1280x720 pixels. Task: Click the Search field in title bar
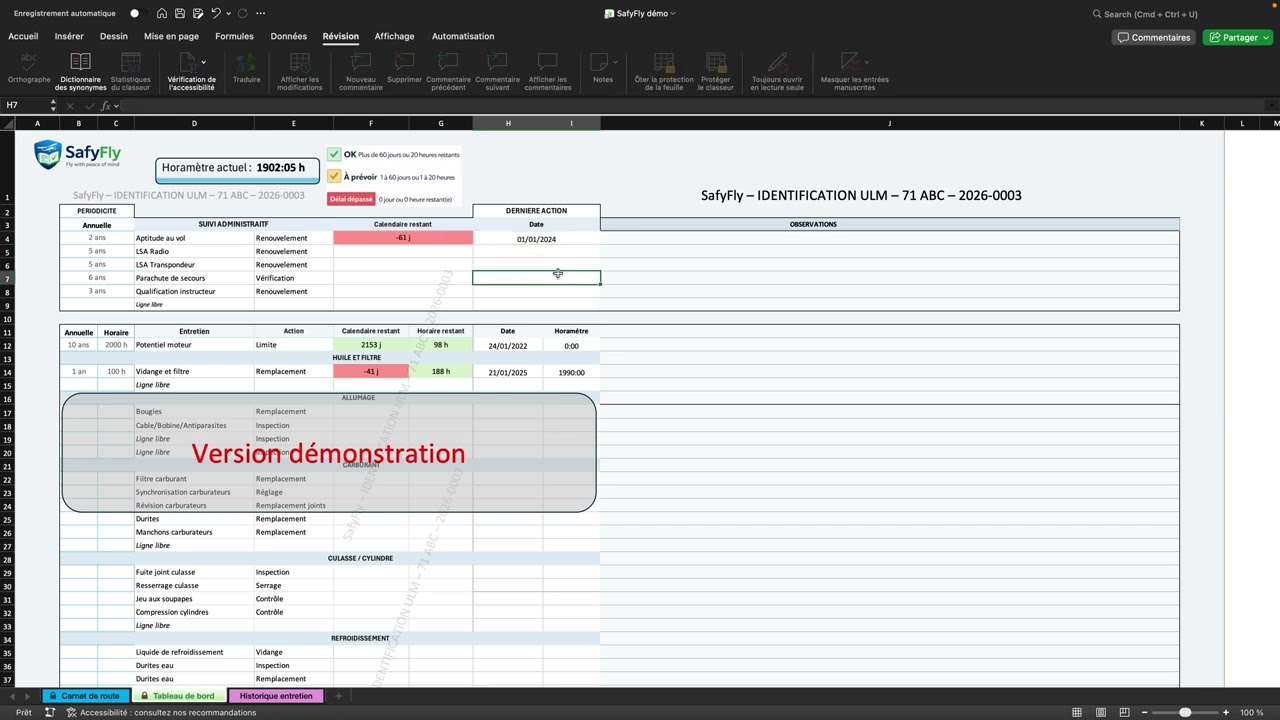pyautogui.click(x=1145, y=14)
